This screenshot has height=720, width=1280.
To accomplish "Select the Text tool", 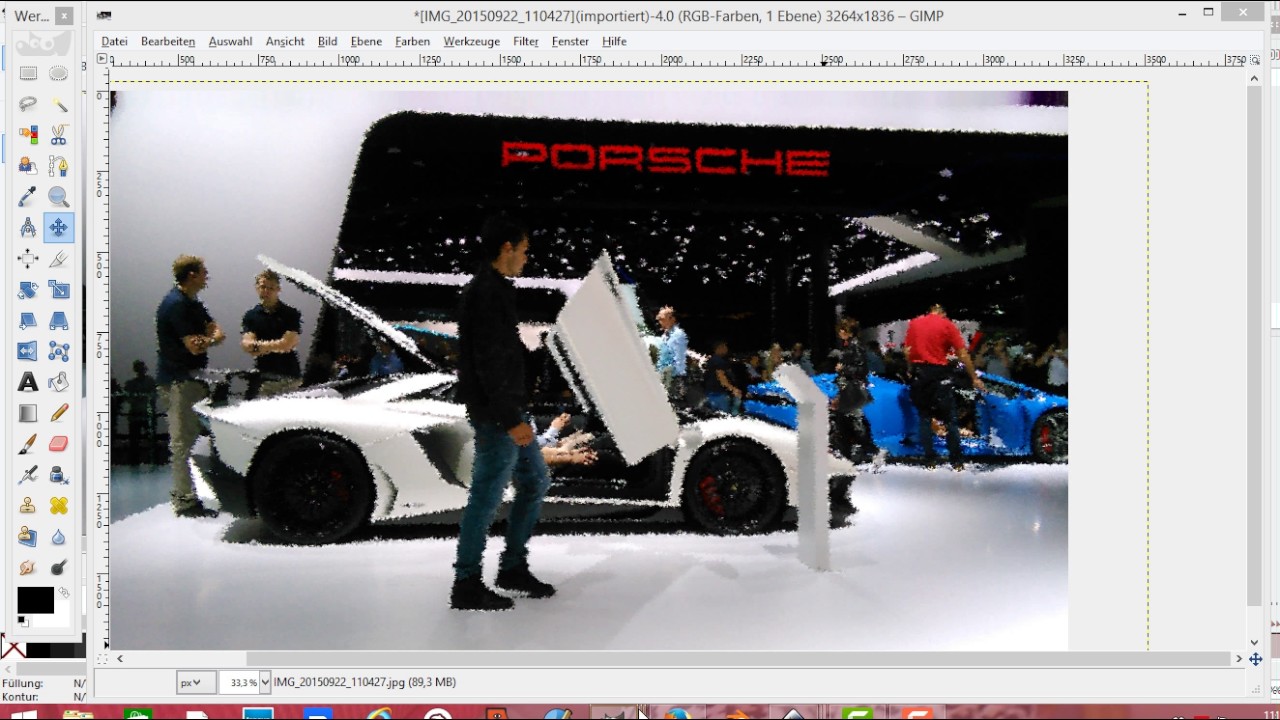I will (x=28, y=382).
